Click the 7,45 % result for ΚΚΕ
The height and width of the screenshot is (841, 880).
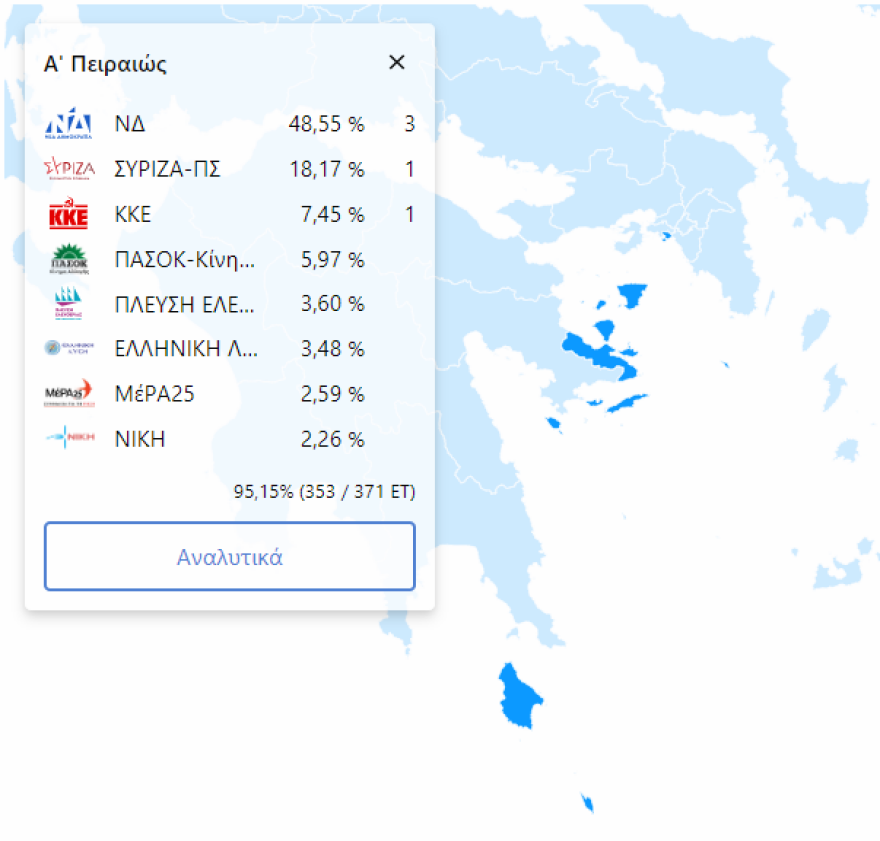pos(332,214)
